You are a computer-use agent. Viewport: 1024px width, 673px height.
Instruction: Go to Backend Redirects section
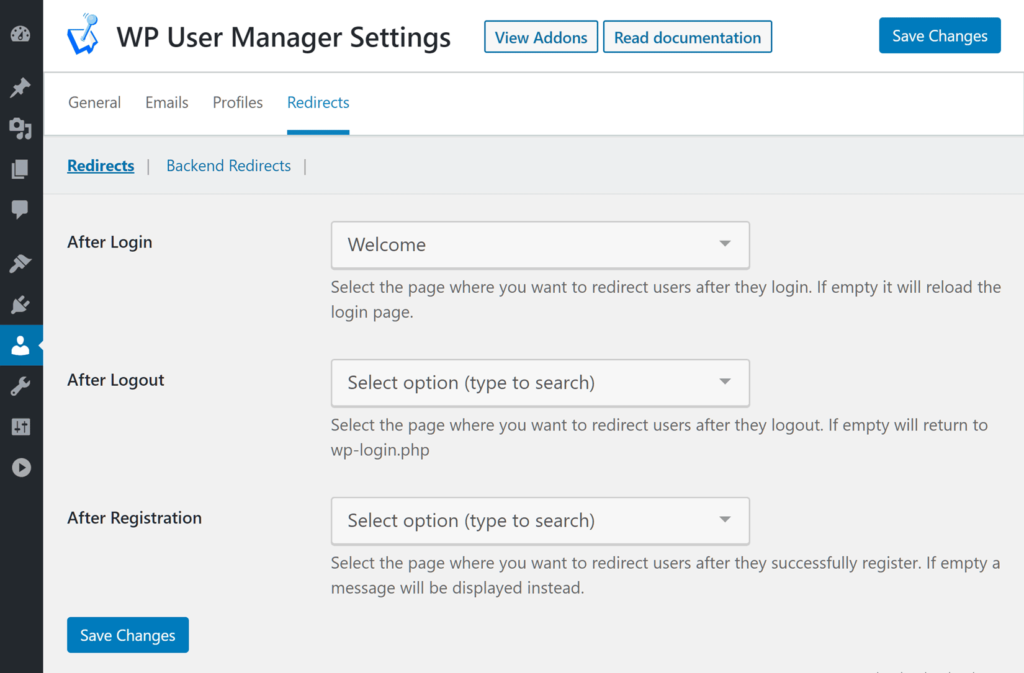pyautogui.click(x=228, y=165)
